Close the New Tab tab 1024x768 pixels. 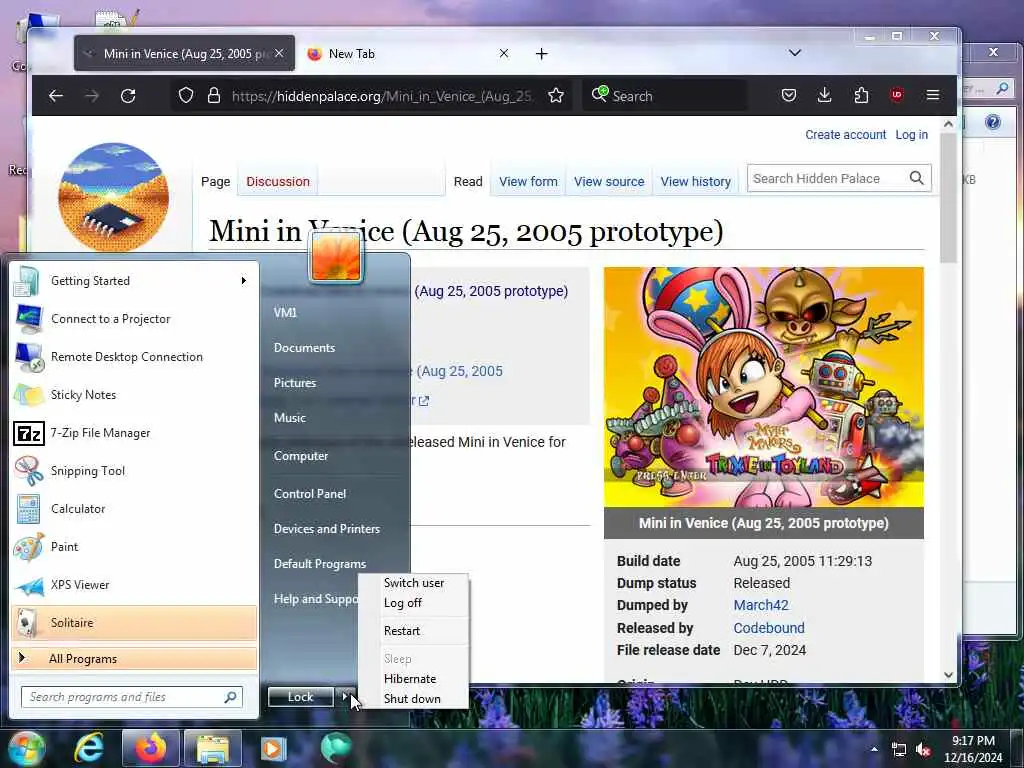(504, 54)
